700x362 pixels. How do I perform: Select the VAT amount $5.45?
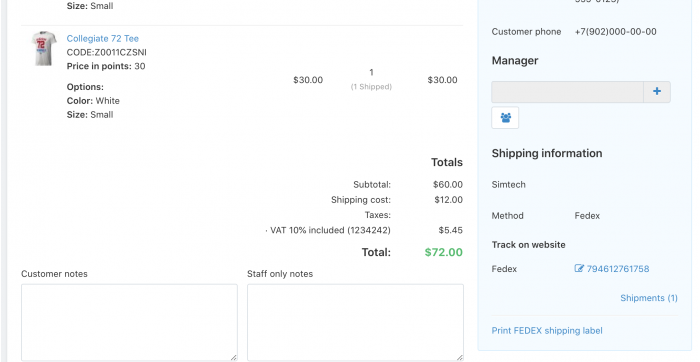[x=450, y=230]
